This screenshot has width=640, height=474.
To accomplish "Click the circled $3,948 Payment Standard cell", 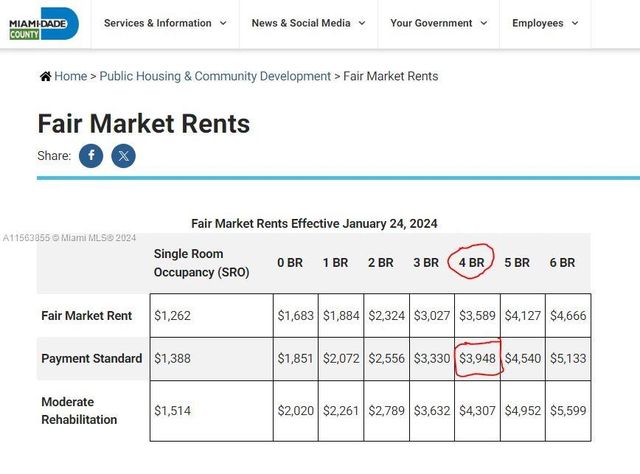I will (x=478, y=358).
